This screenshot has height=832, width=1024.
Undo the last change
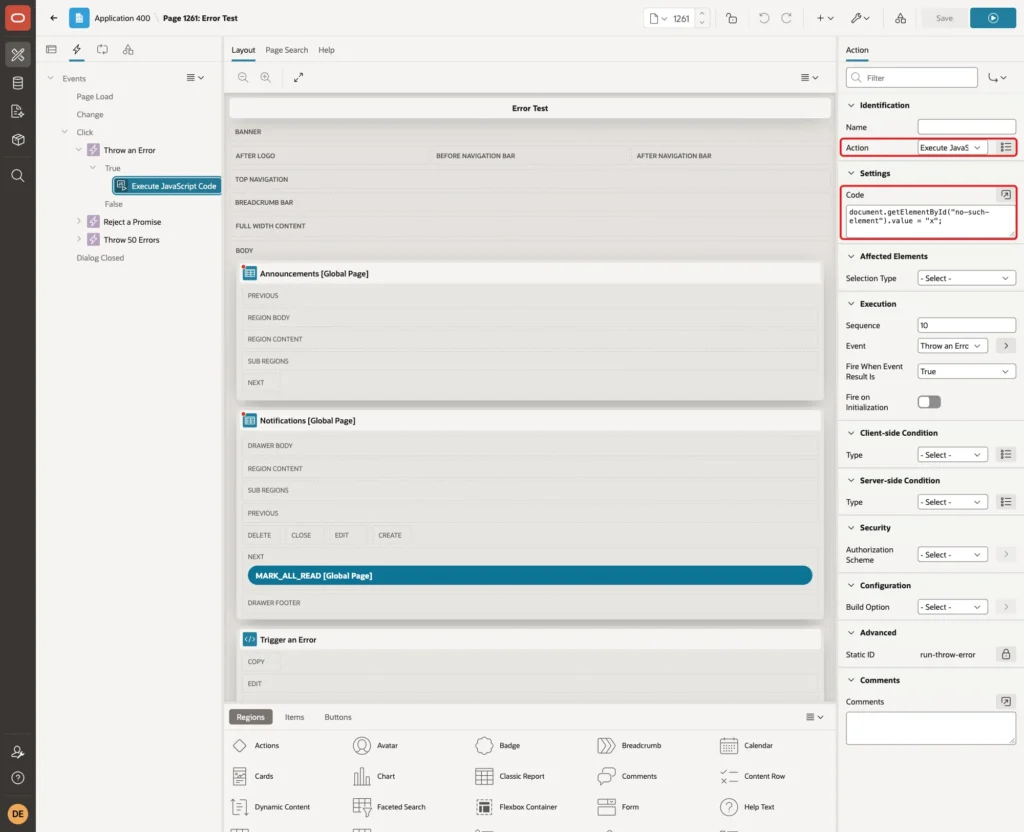pyautogui.click(x=763, y=18)
